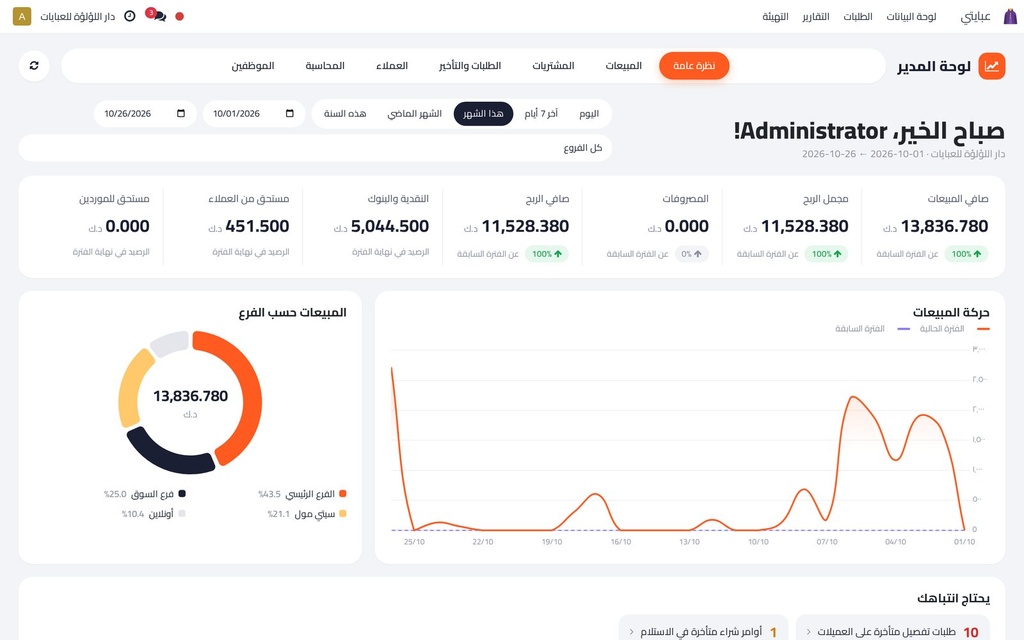Click the end date field 10/26/2026
This screenshot has height=640, width=1024.
click(145, 114)
